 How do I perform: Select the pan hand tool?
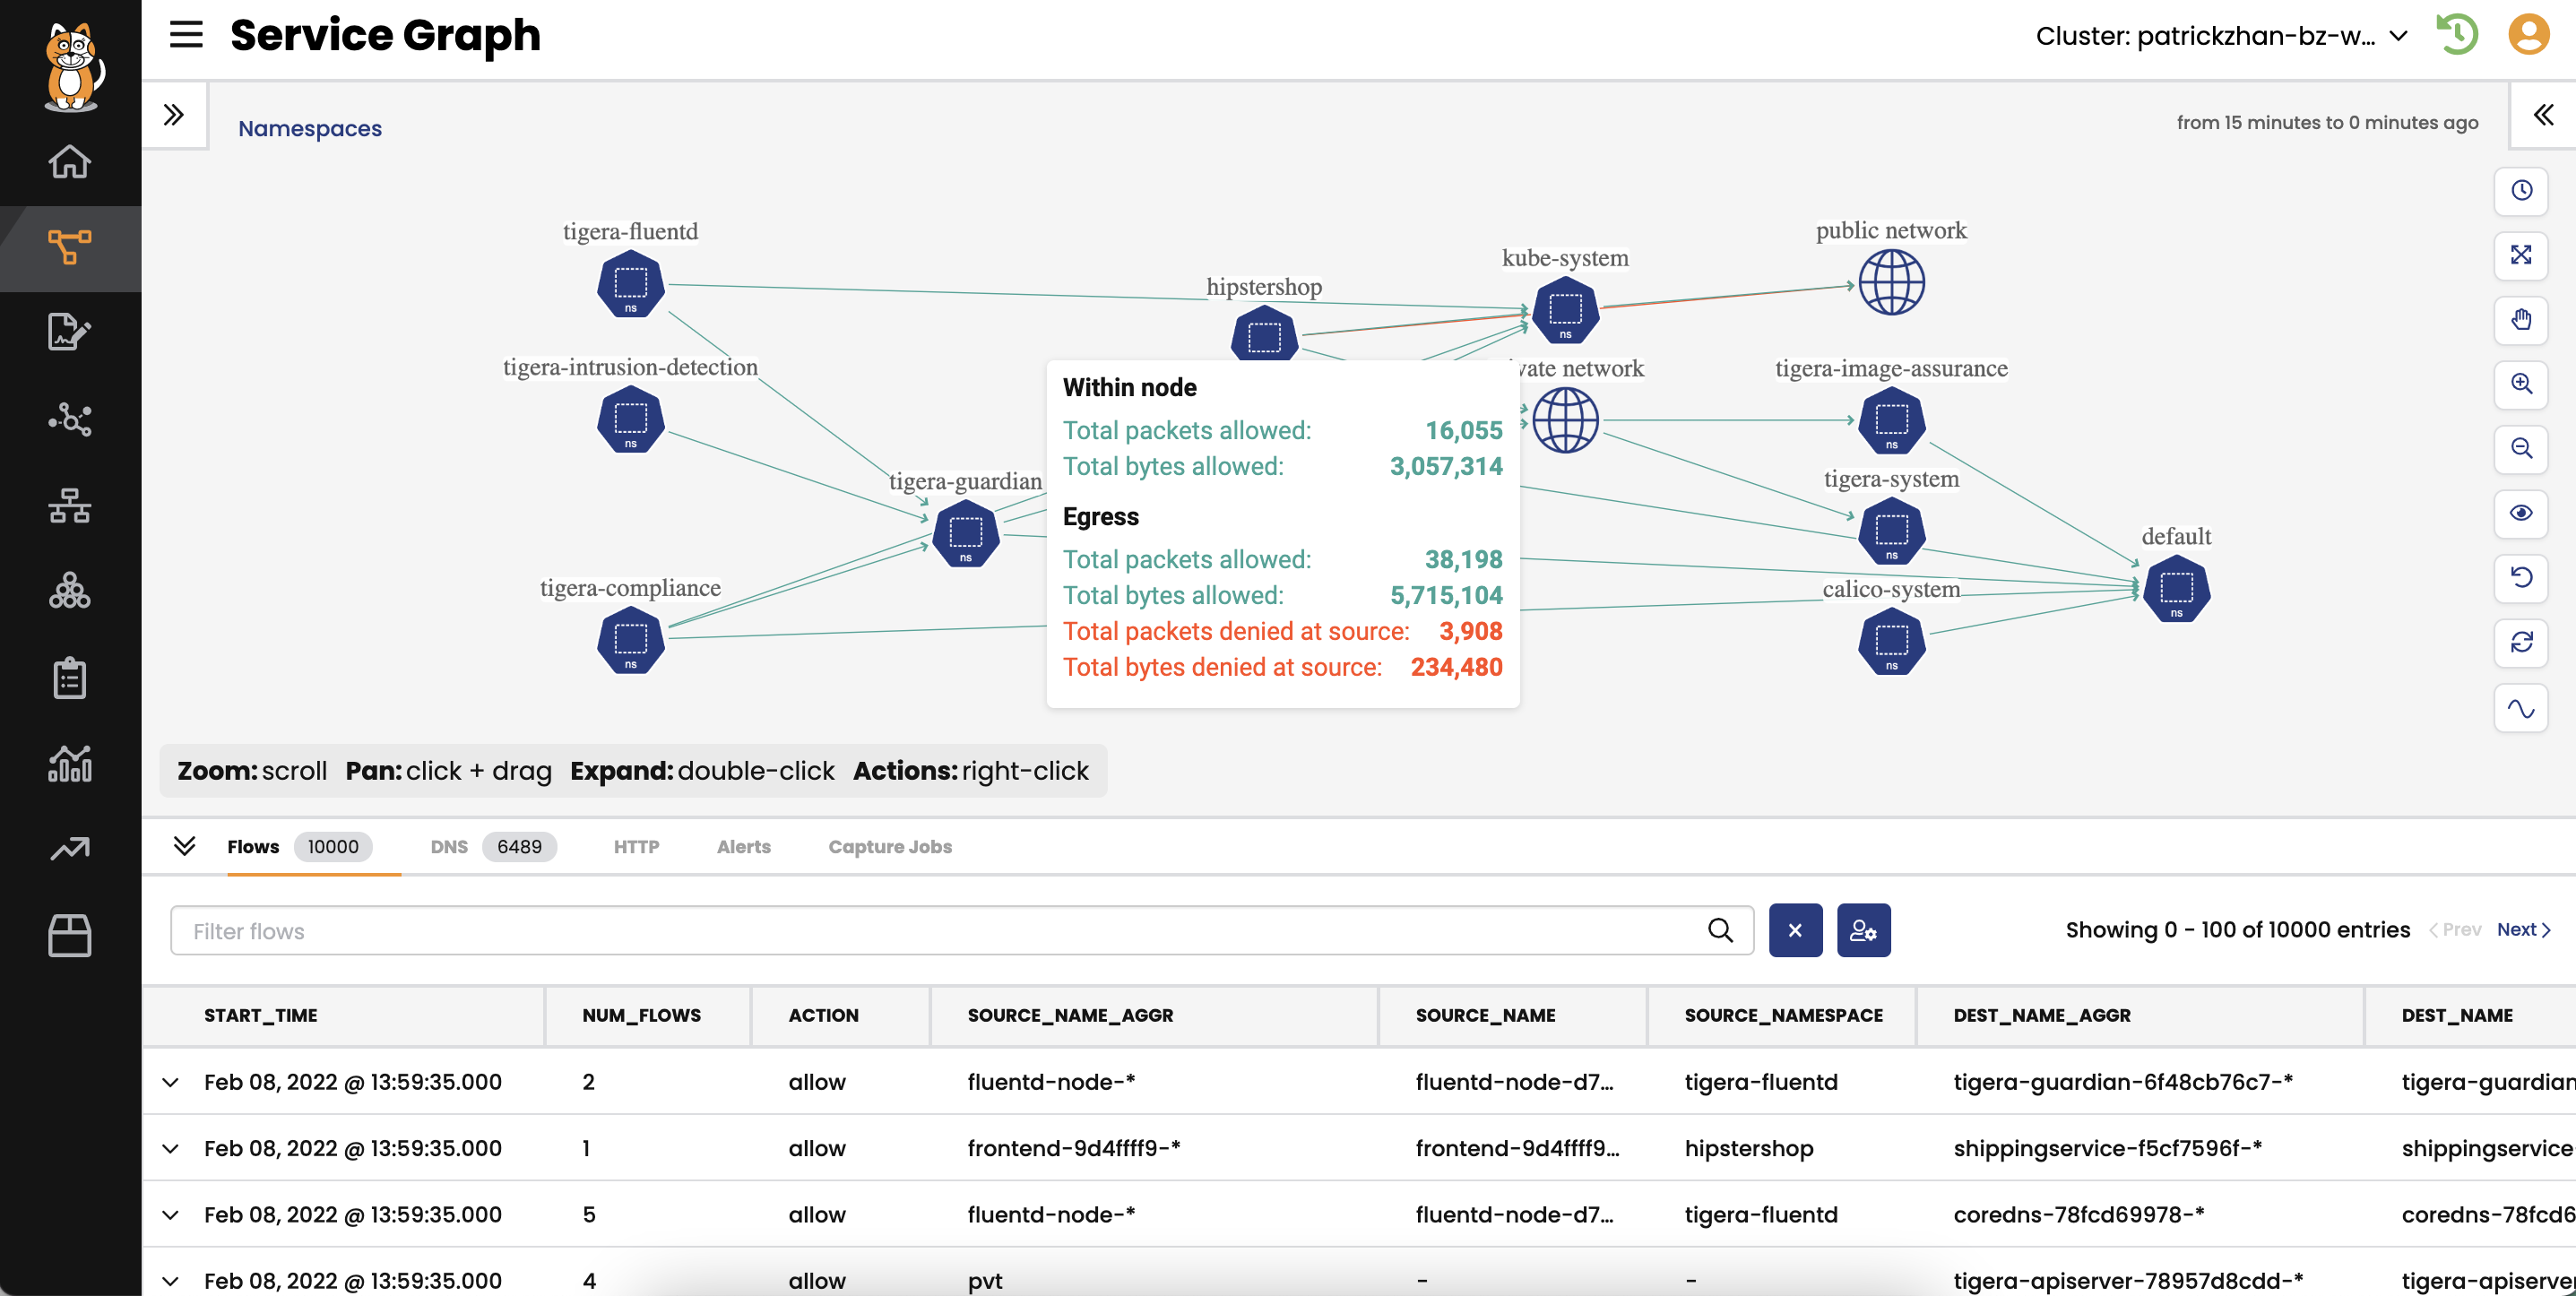(2521, 320)
